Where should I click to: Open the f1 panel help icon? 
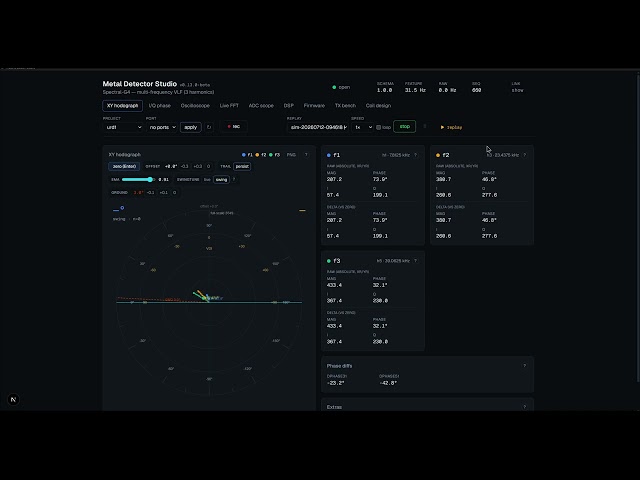coord(416,155)
